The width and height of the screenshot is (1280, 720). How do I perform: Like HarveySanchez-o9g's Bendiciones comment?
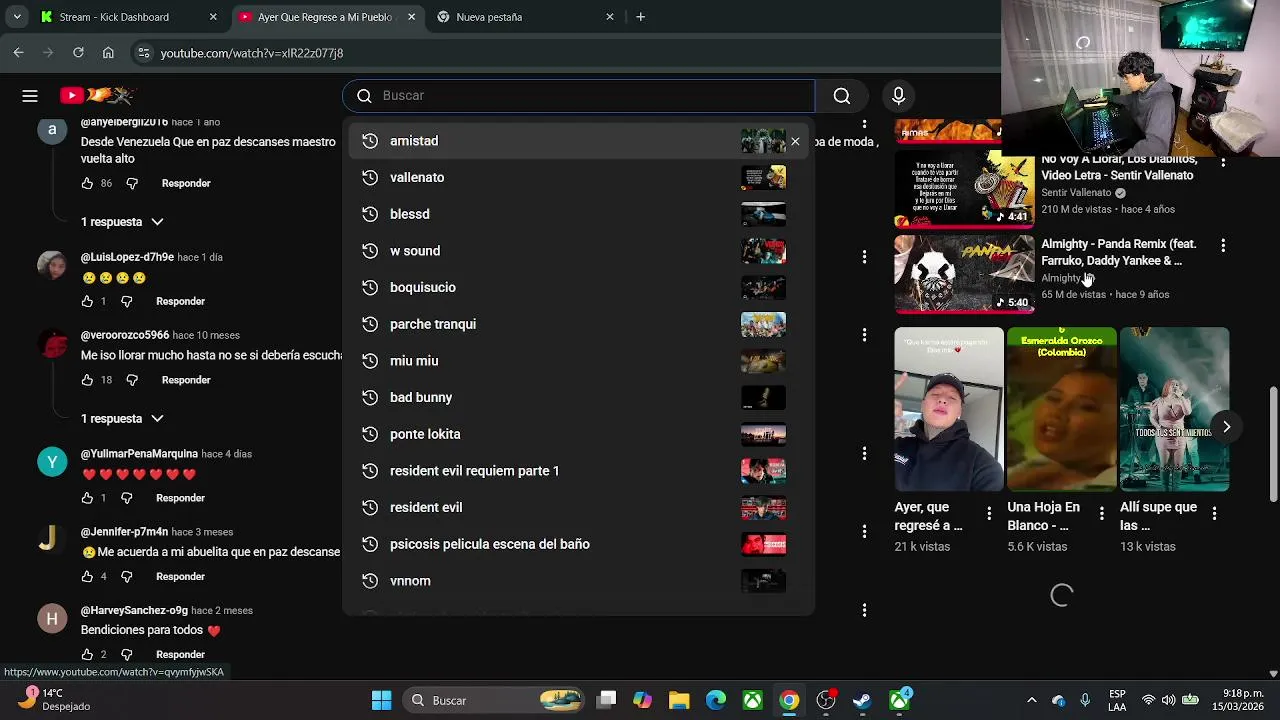87,655
